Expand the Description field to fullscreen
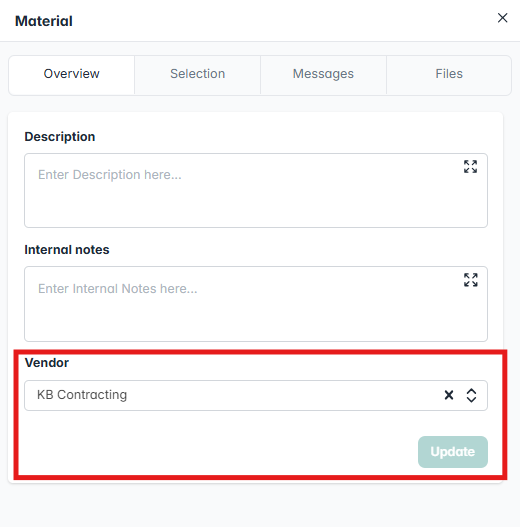 [x=470, y=166]
